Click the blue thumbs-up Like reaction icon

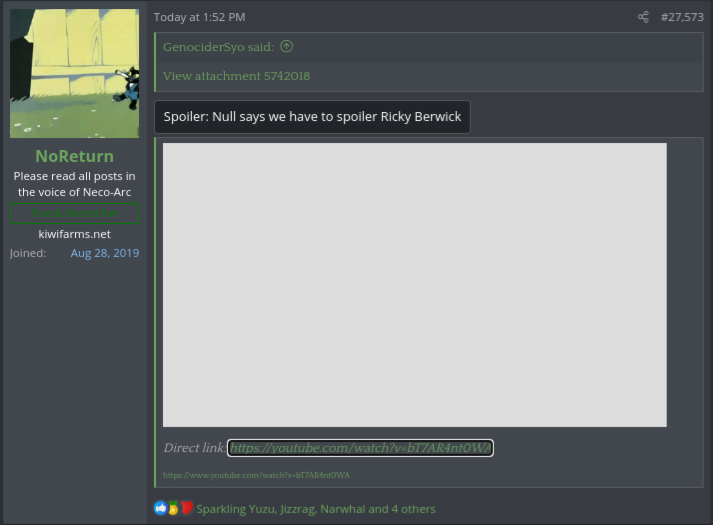[160, 508]
